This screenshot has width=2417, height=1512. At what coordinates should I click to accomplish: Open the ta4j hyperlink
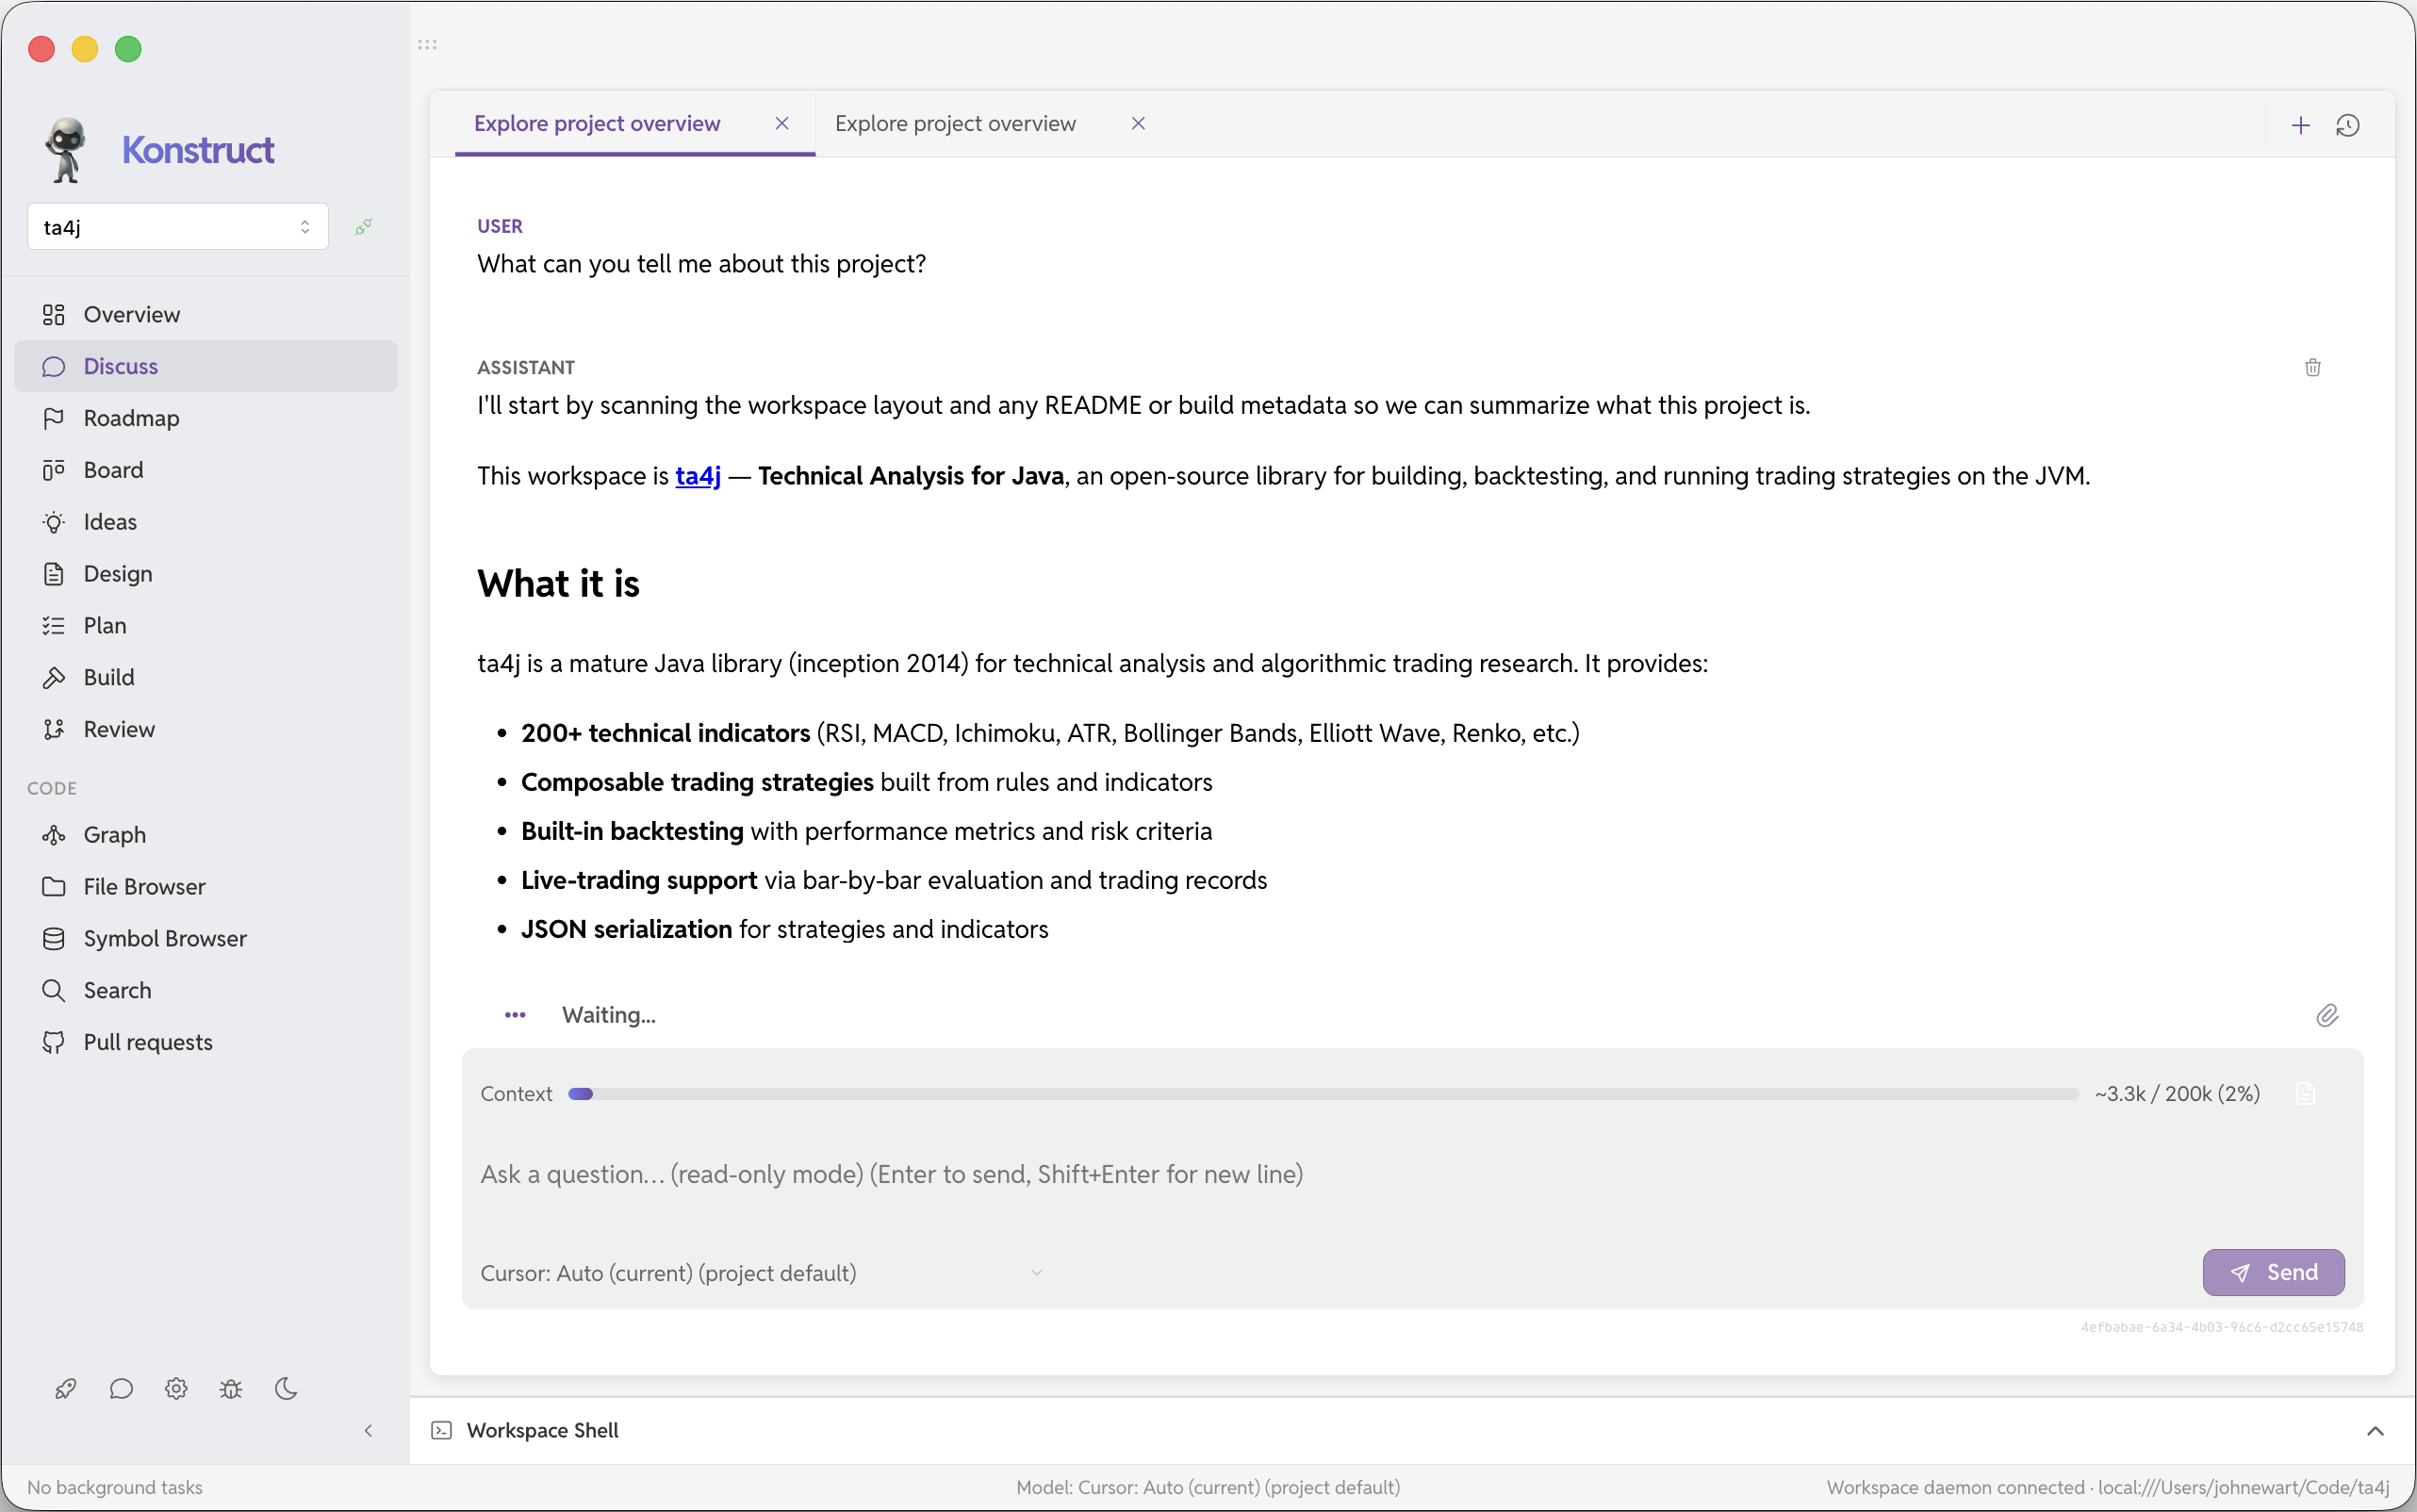click(698, 476)
